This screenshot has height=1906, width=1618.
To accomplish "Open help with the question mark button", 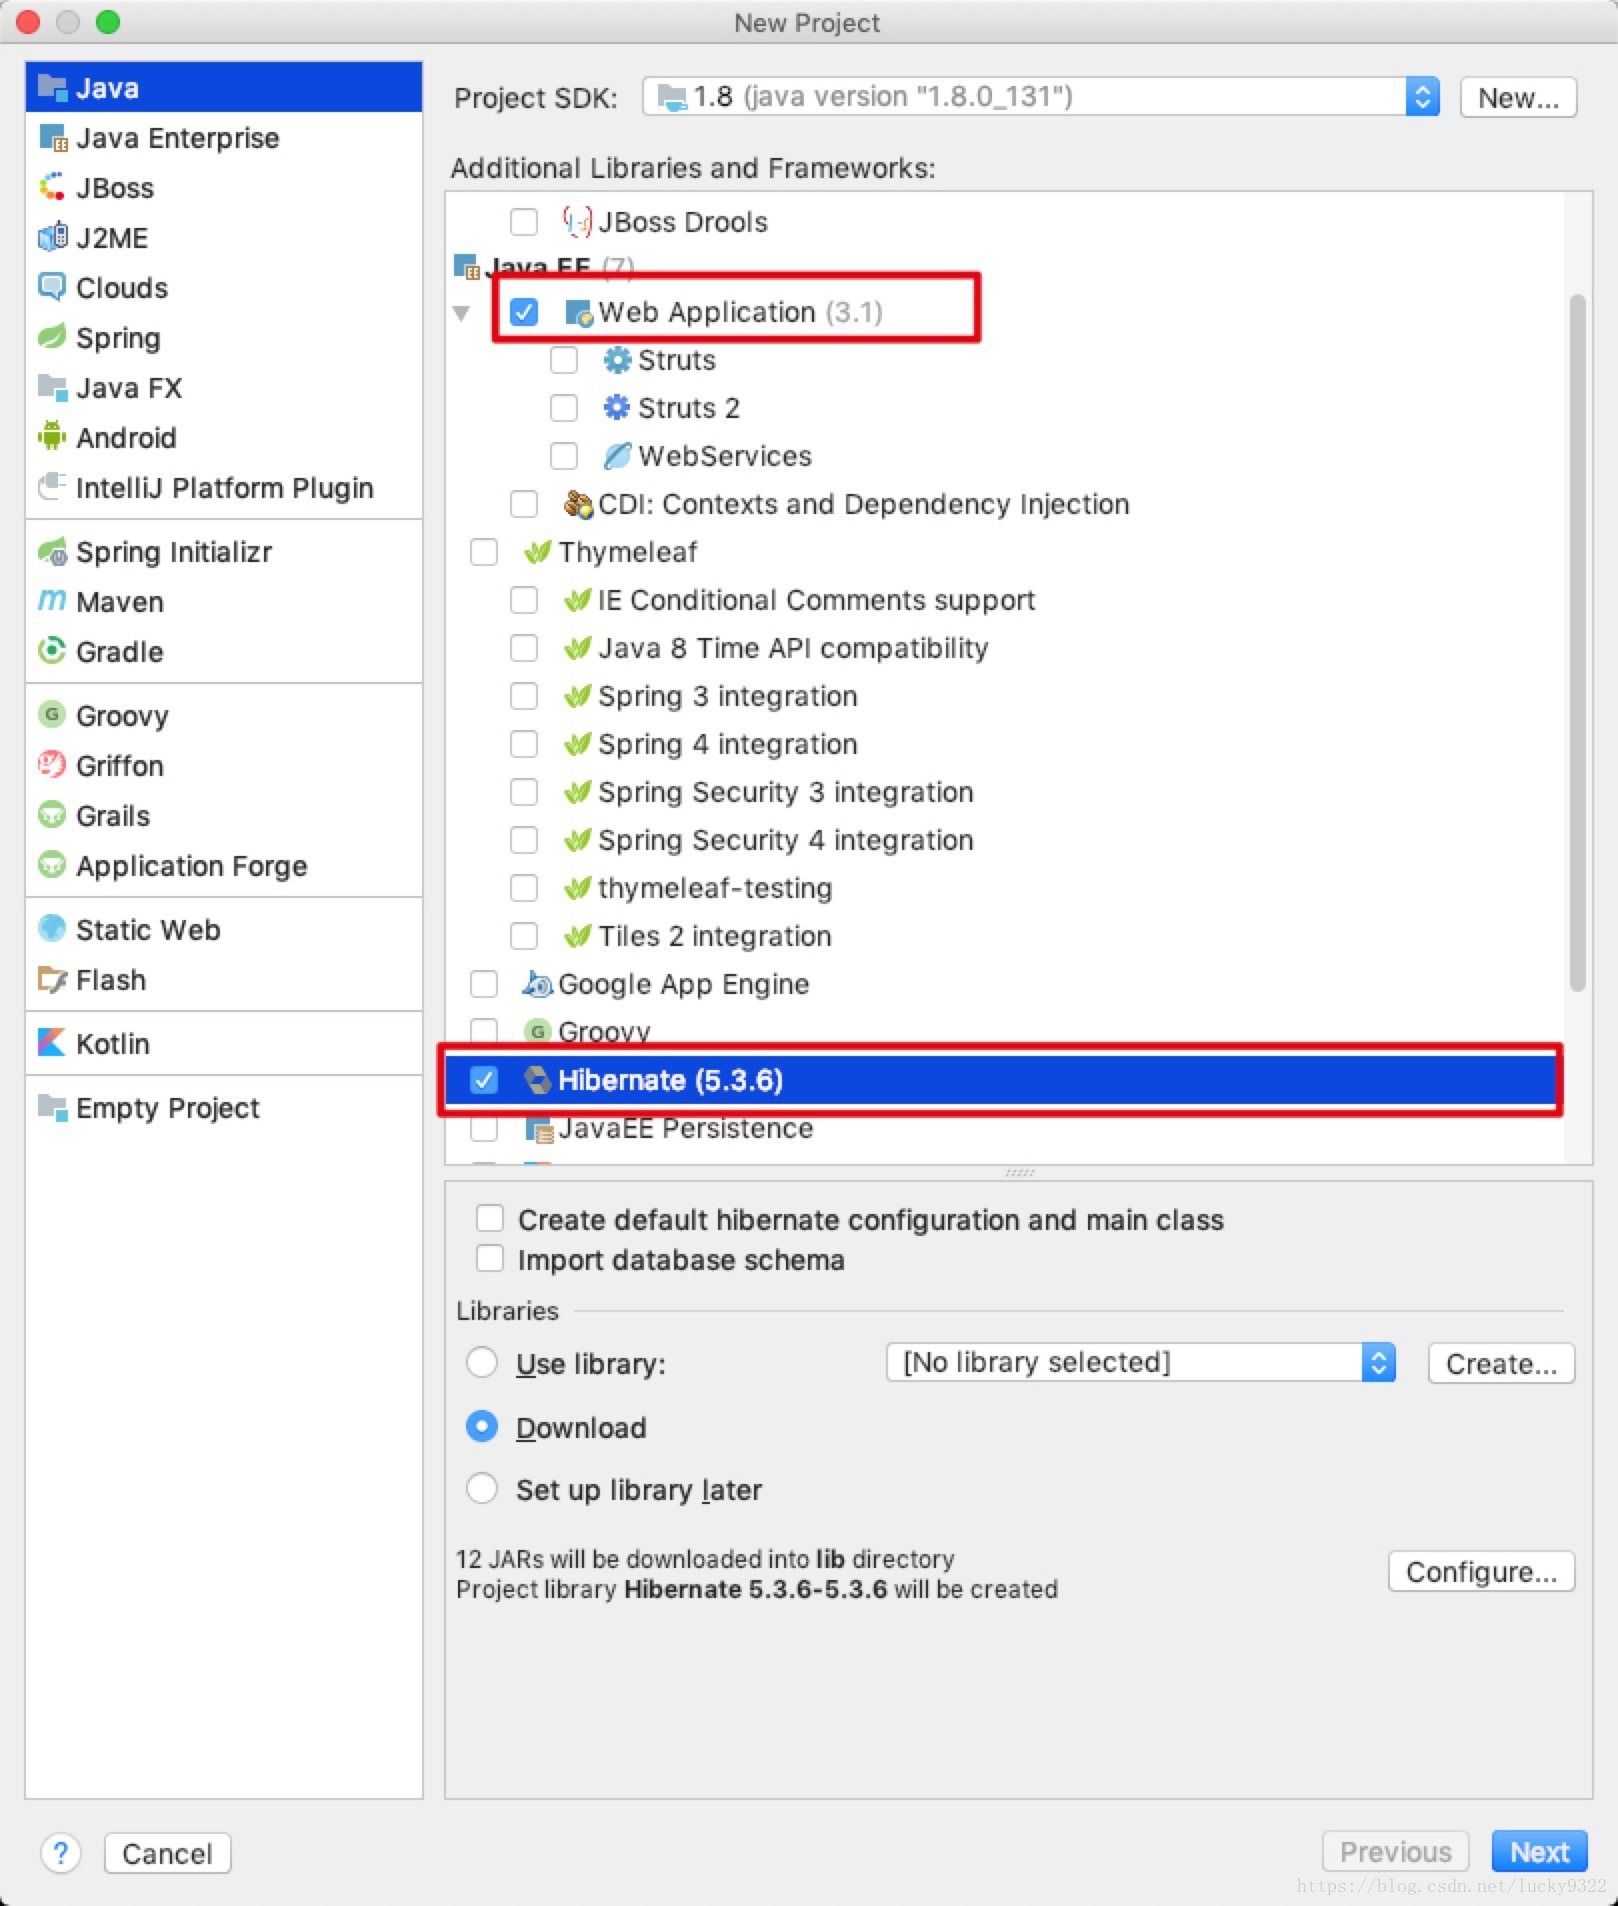I will pyautogui.click(x=61, y=1854).
